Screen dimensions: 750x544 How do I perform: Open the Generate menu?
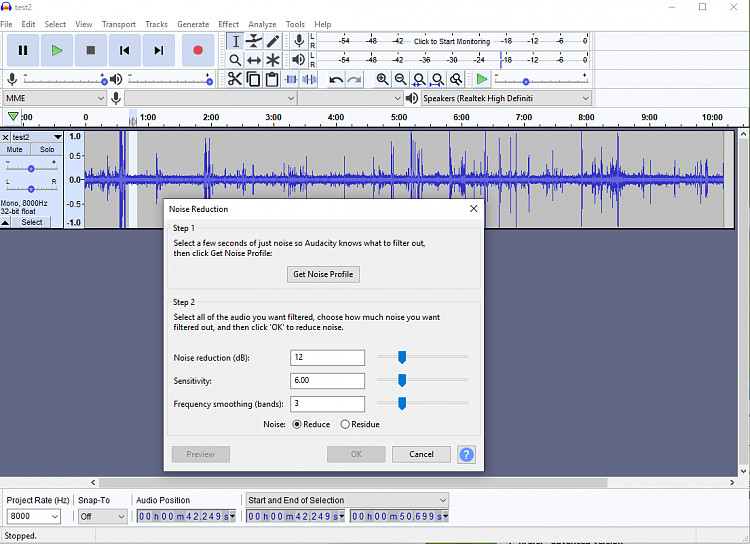(x=193, y=24)
